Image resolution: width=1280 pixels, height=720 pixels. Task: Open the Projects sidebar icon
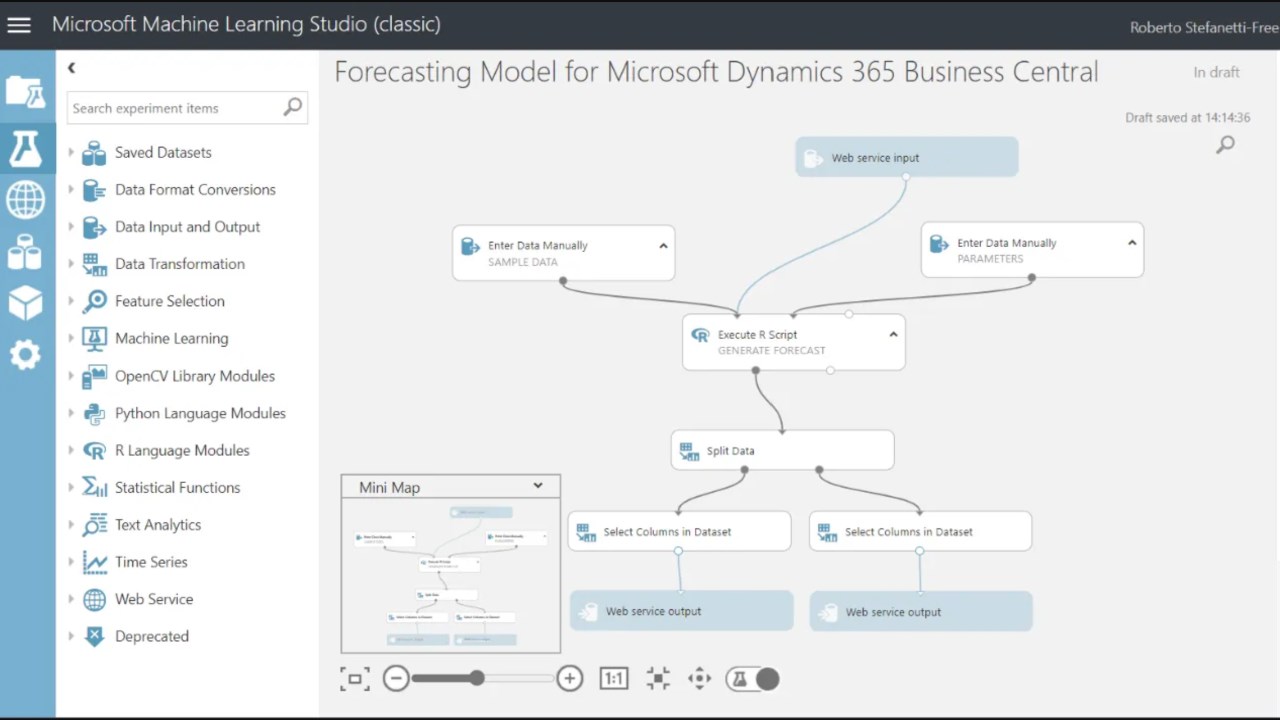(25, 92)
